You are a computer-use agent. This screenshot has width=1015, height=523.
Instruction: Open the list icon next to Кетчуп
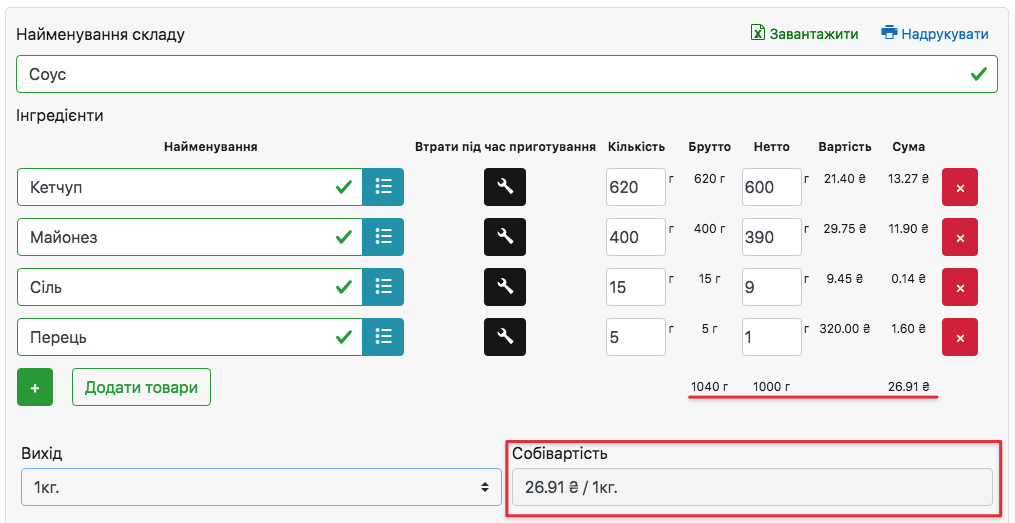(x=383, y=187)
